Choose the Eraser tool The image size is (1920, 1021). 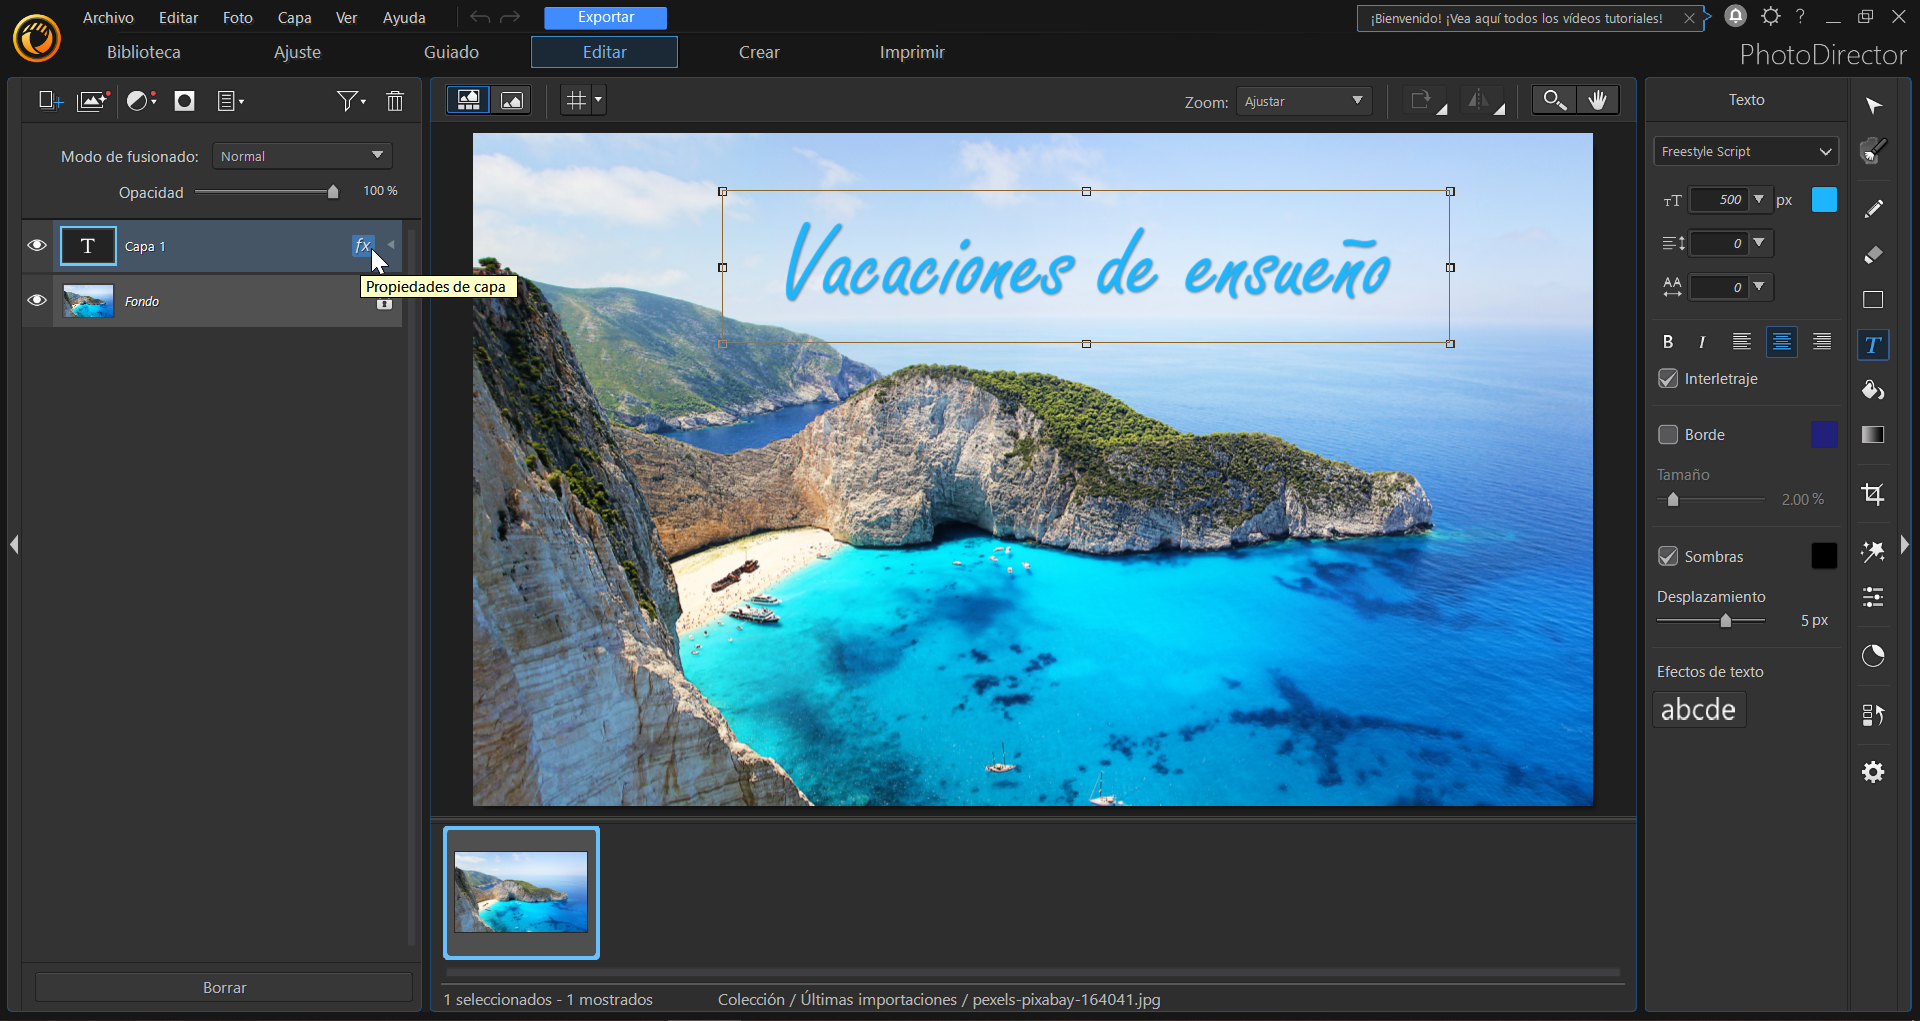pos(1873,255)
